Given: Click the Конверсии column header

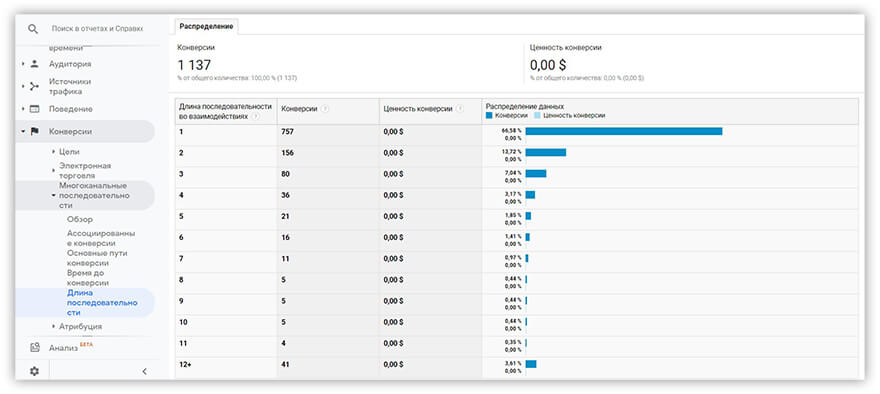Looking at the screenshot, I should pos(299,109).
